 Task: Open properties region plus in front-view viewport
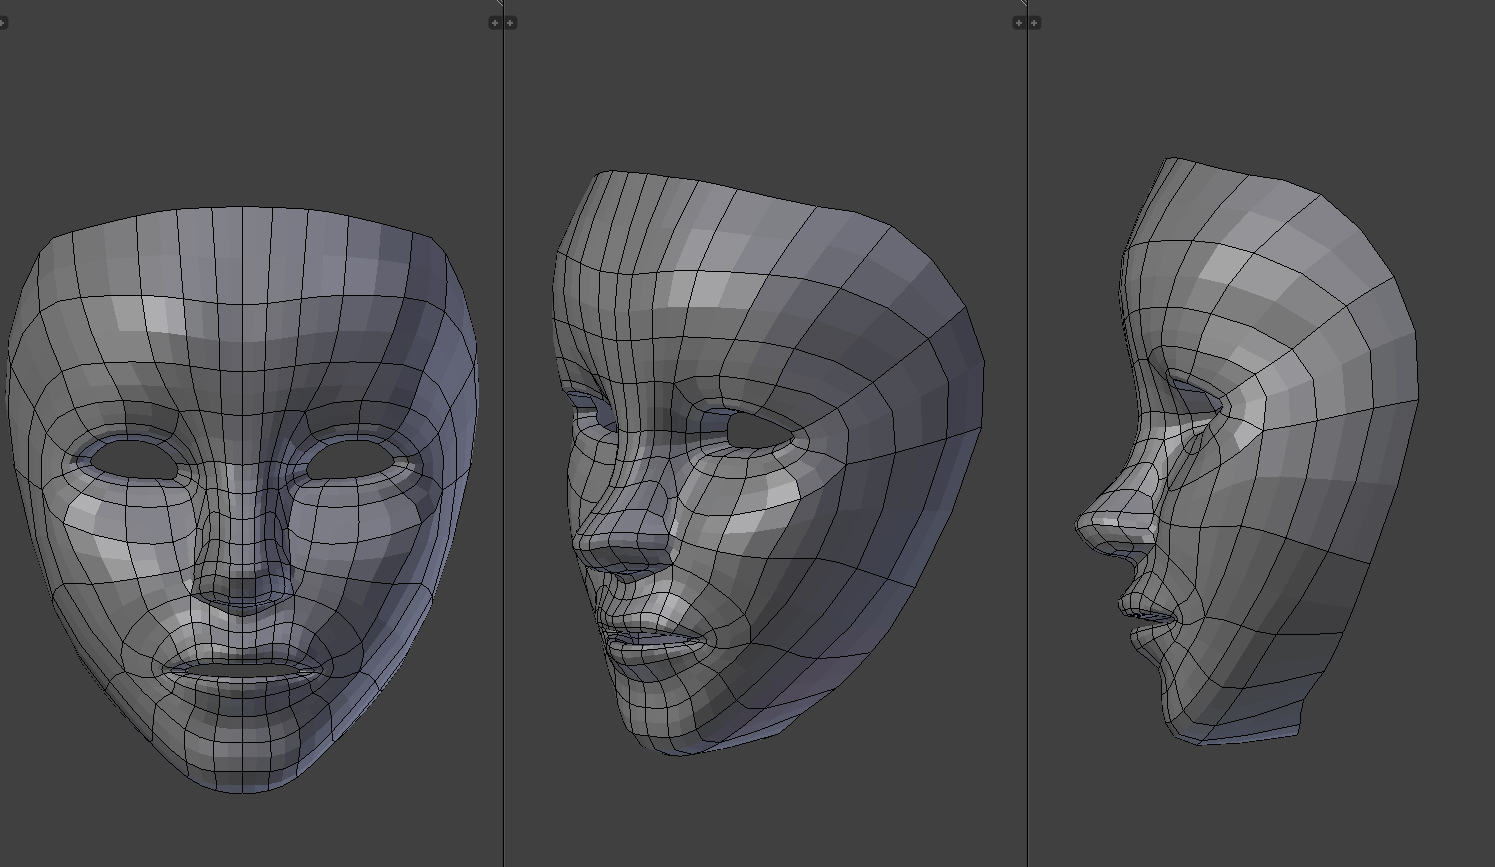(494, 22)
